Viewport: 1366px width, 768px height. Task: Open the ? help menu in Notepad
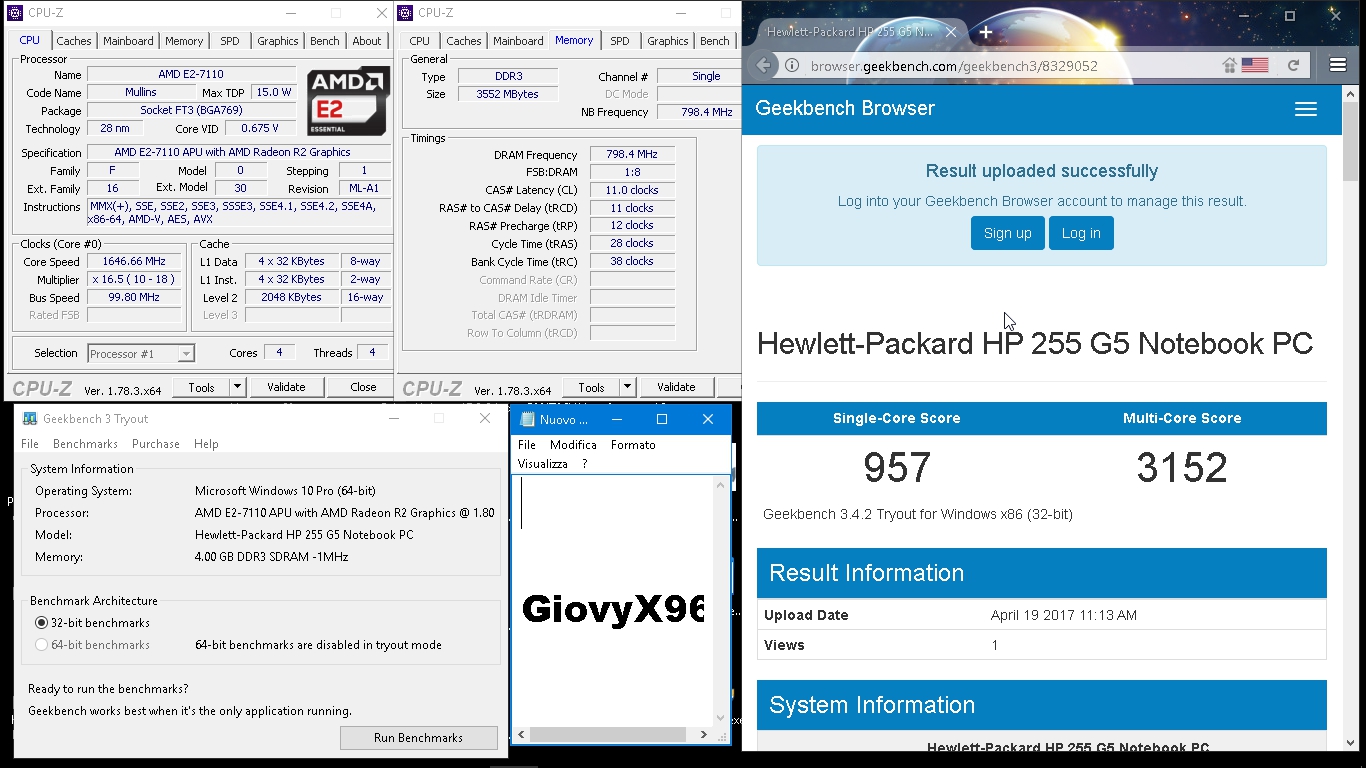[585, 464]
